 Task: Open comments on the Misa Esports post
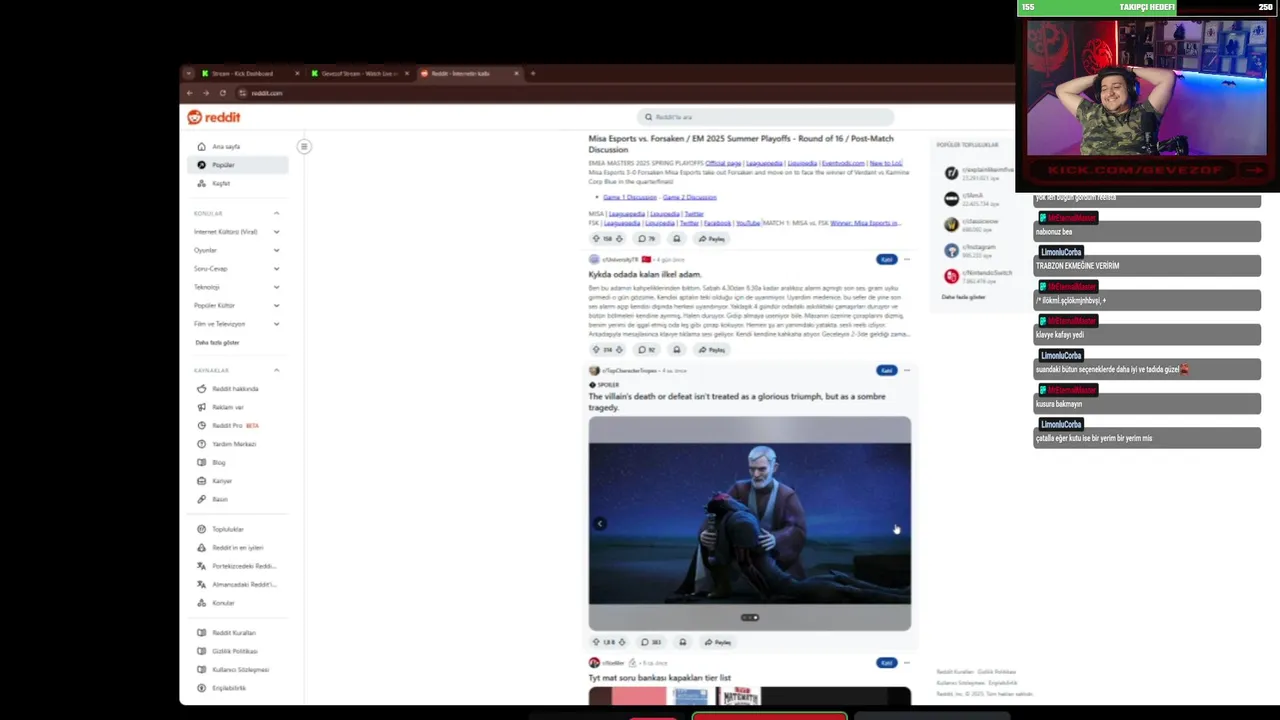click(x=646, y=239)
